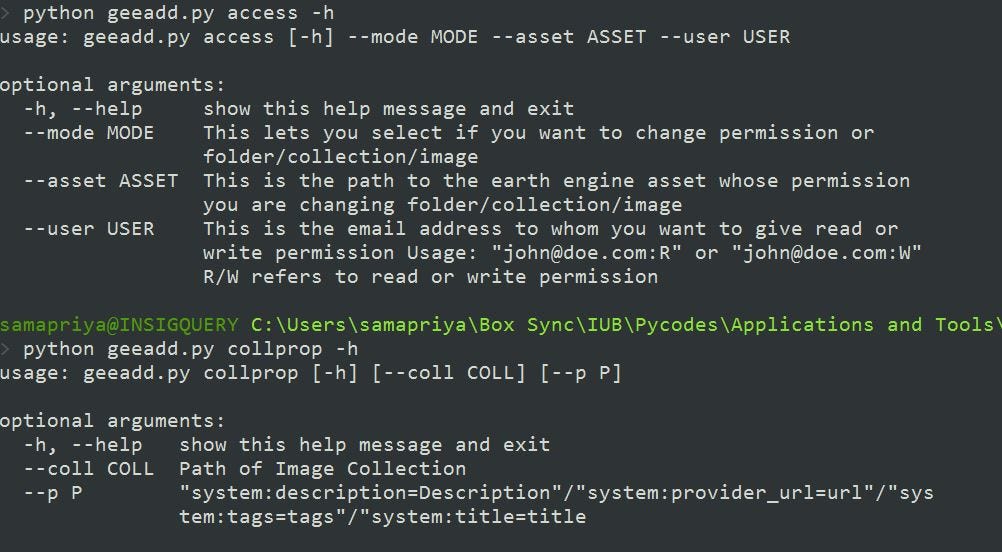The image size is (1002, 552).
Task: Click 'Path of Image Collection' description
Action: pos(323,469)
